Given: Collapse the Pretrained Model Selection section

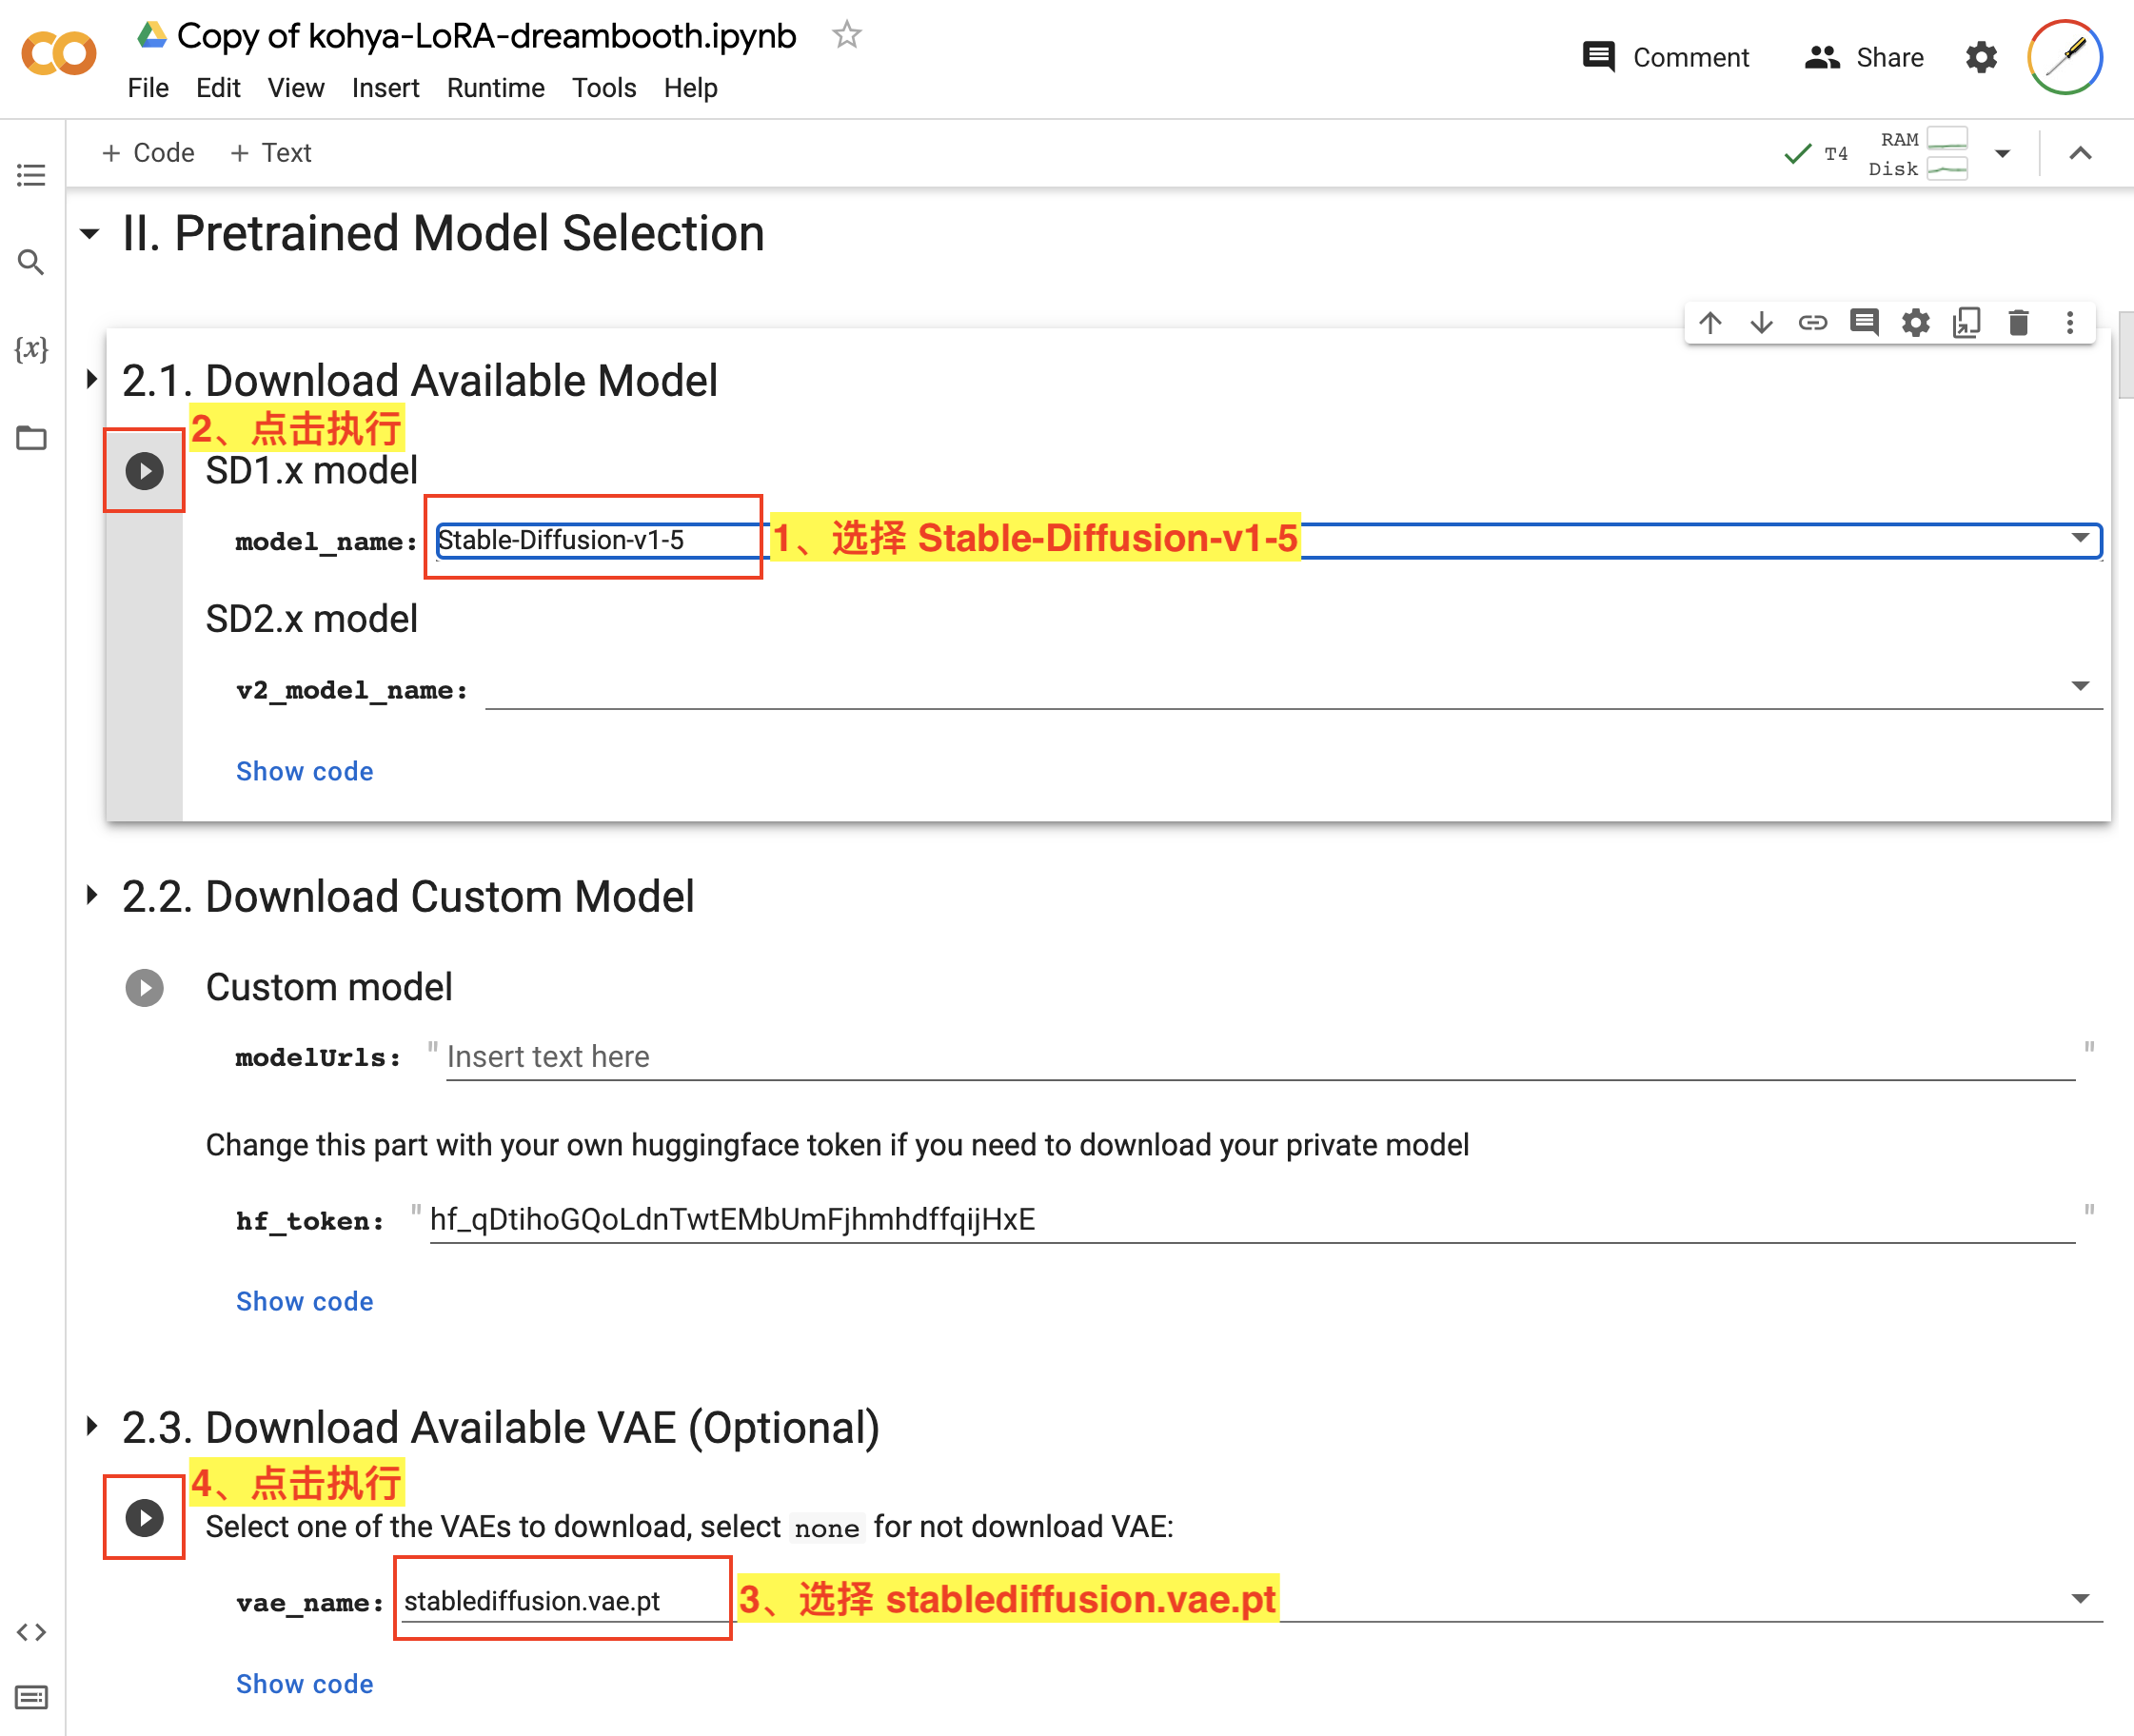Looking at the screenshot, I should coord(90,234).
